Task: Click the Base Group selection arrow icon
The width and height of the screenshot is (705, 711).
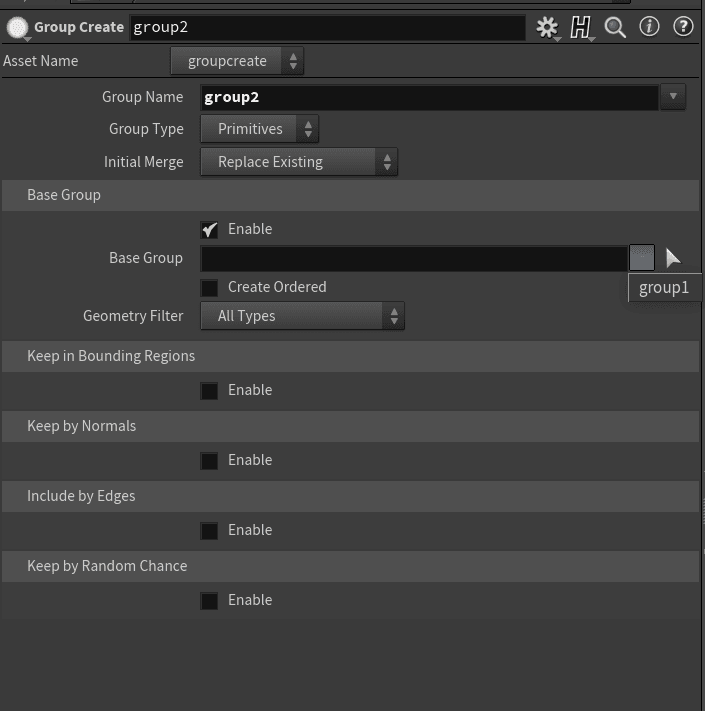Action: (x=673, y=258)
